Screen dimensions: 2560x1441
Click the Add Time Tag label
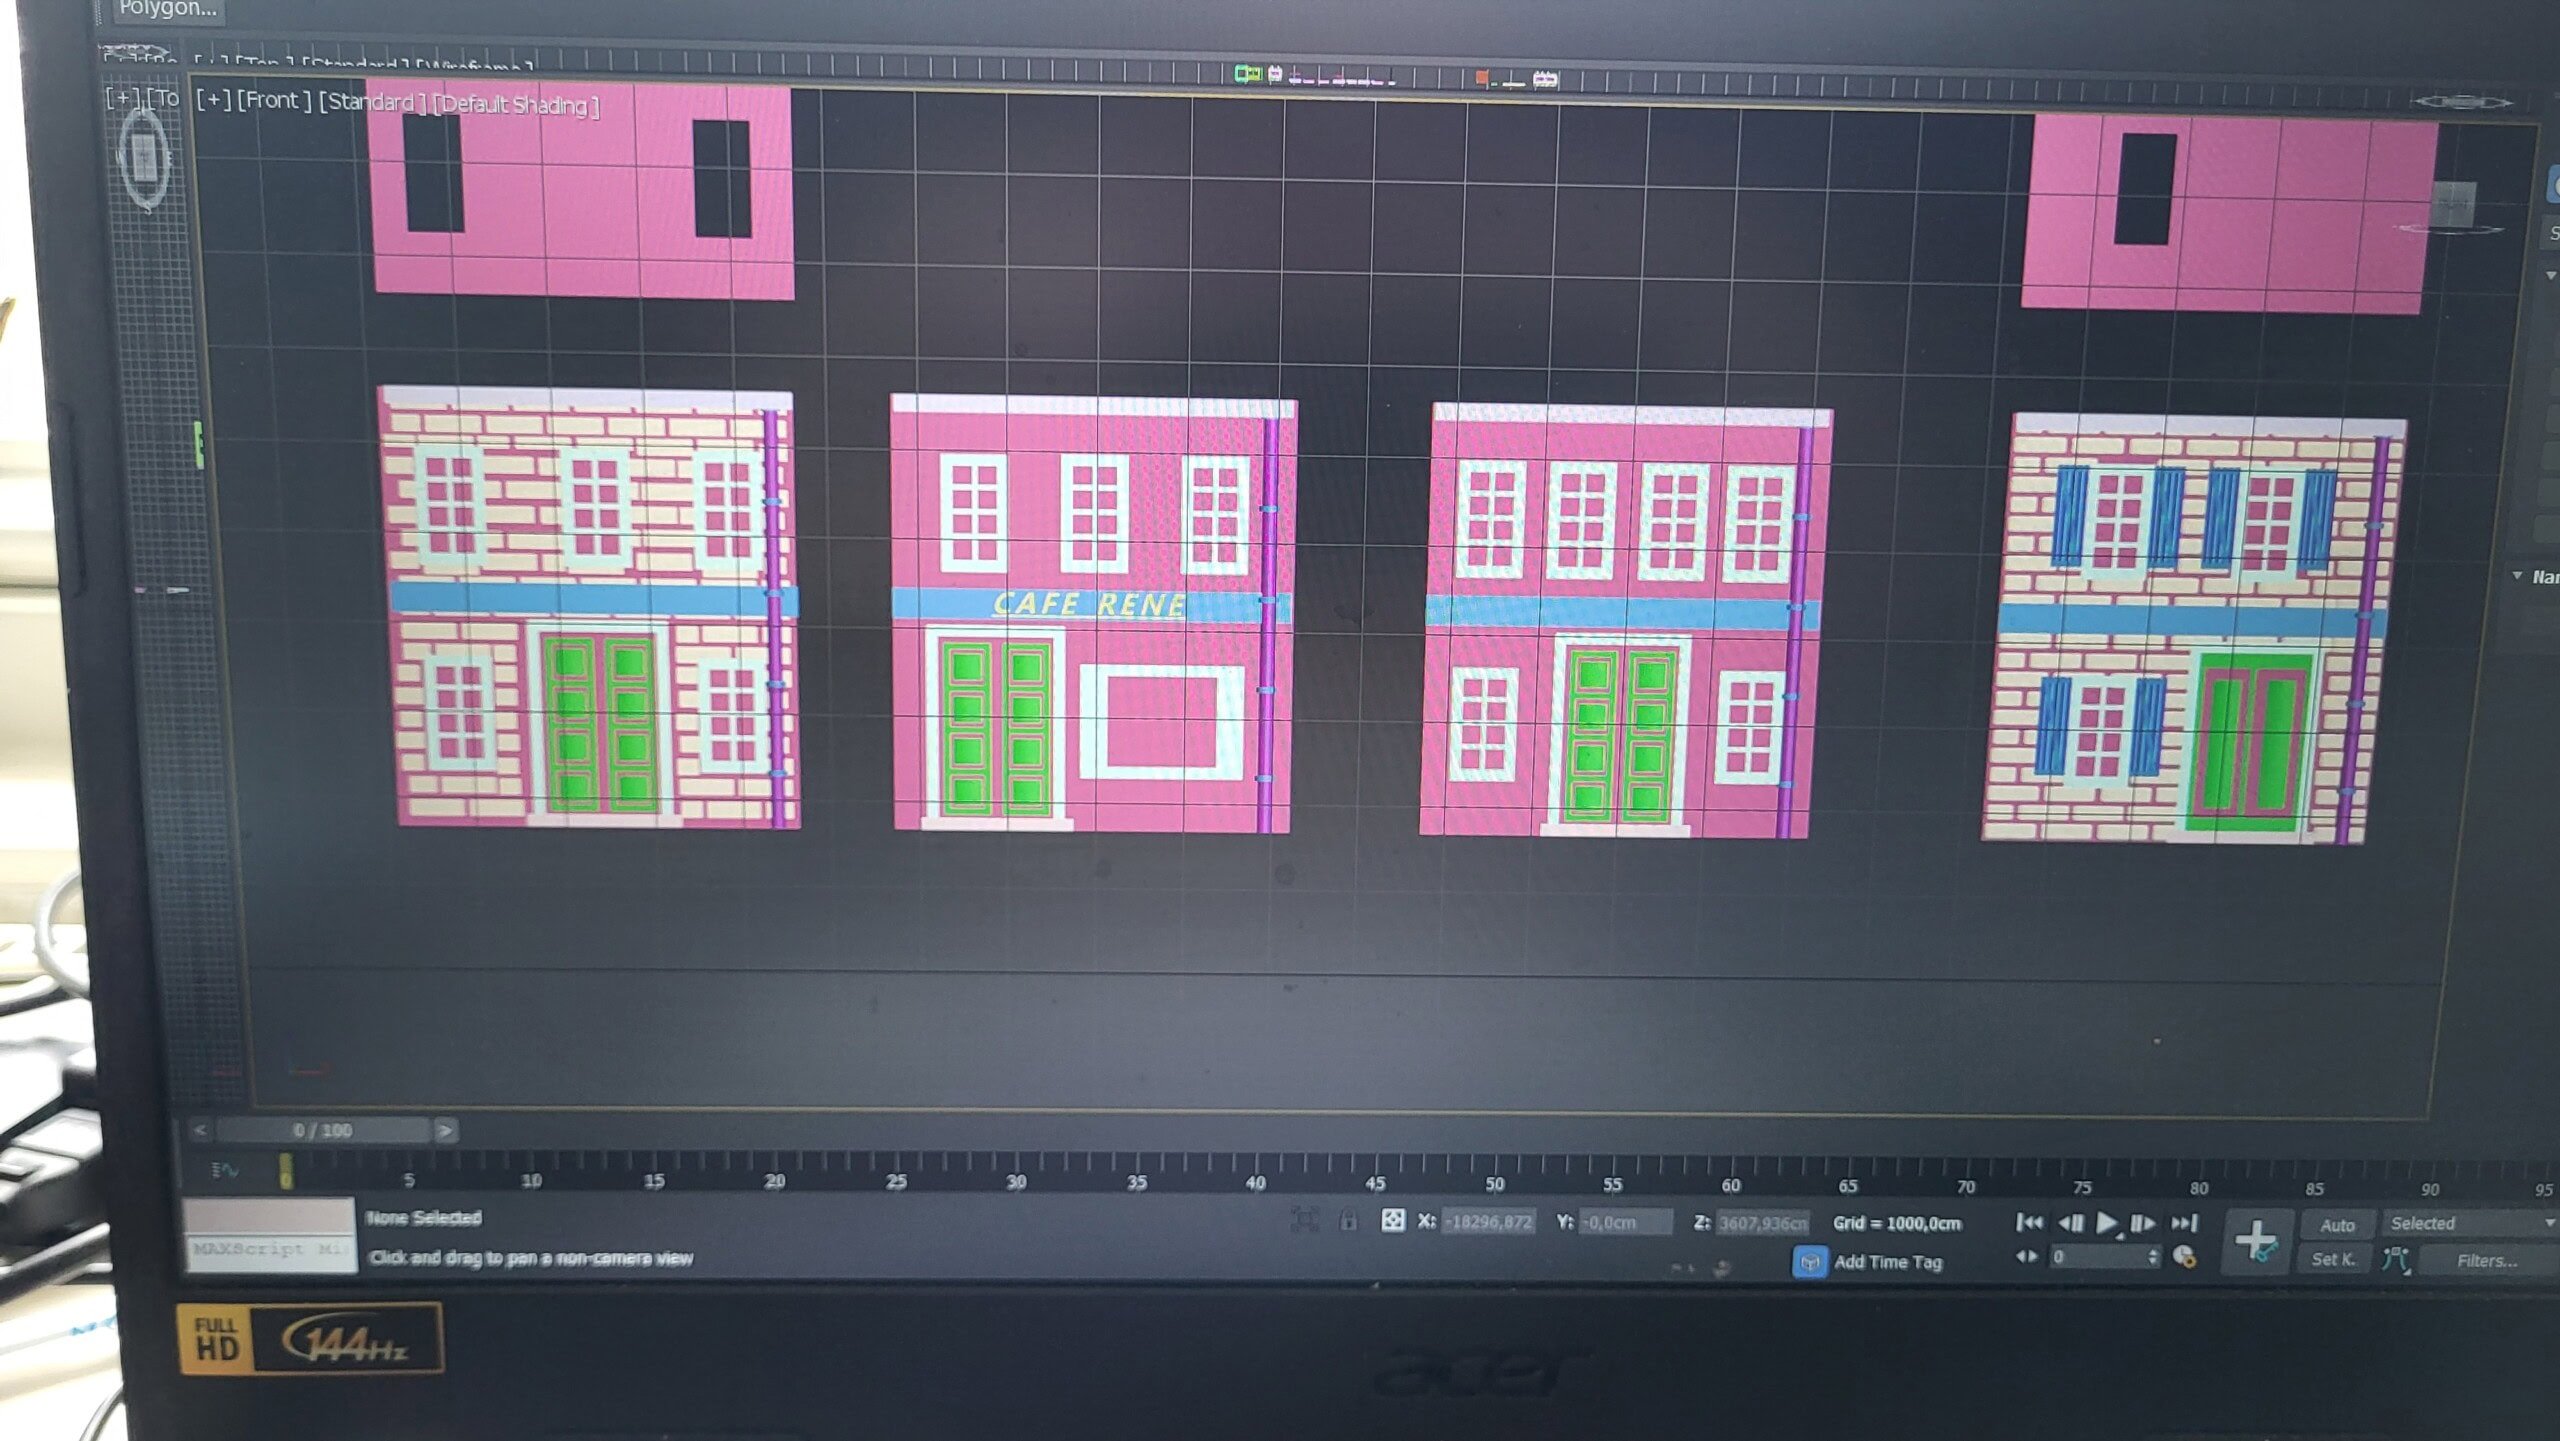pos(1887,1262)
